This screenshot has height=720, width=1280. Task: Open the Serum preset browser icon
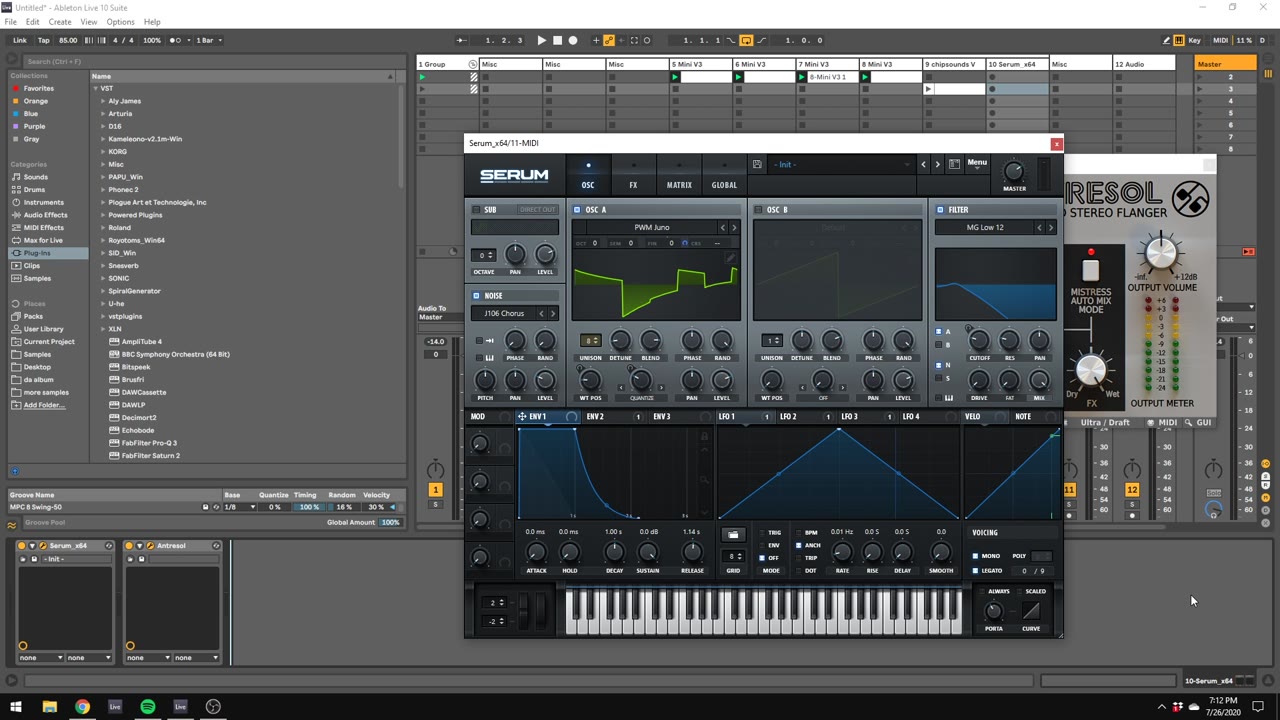(954, 164)
